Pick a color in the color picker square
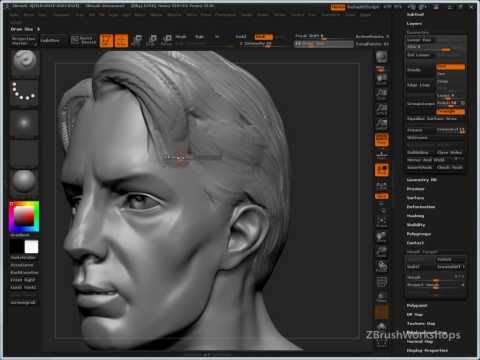The image size is (480, 360). tap(24, 216)
